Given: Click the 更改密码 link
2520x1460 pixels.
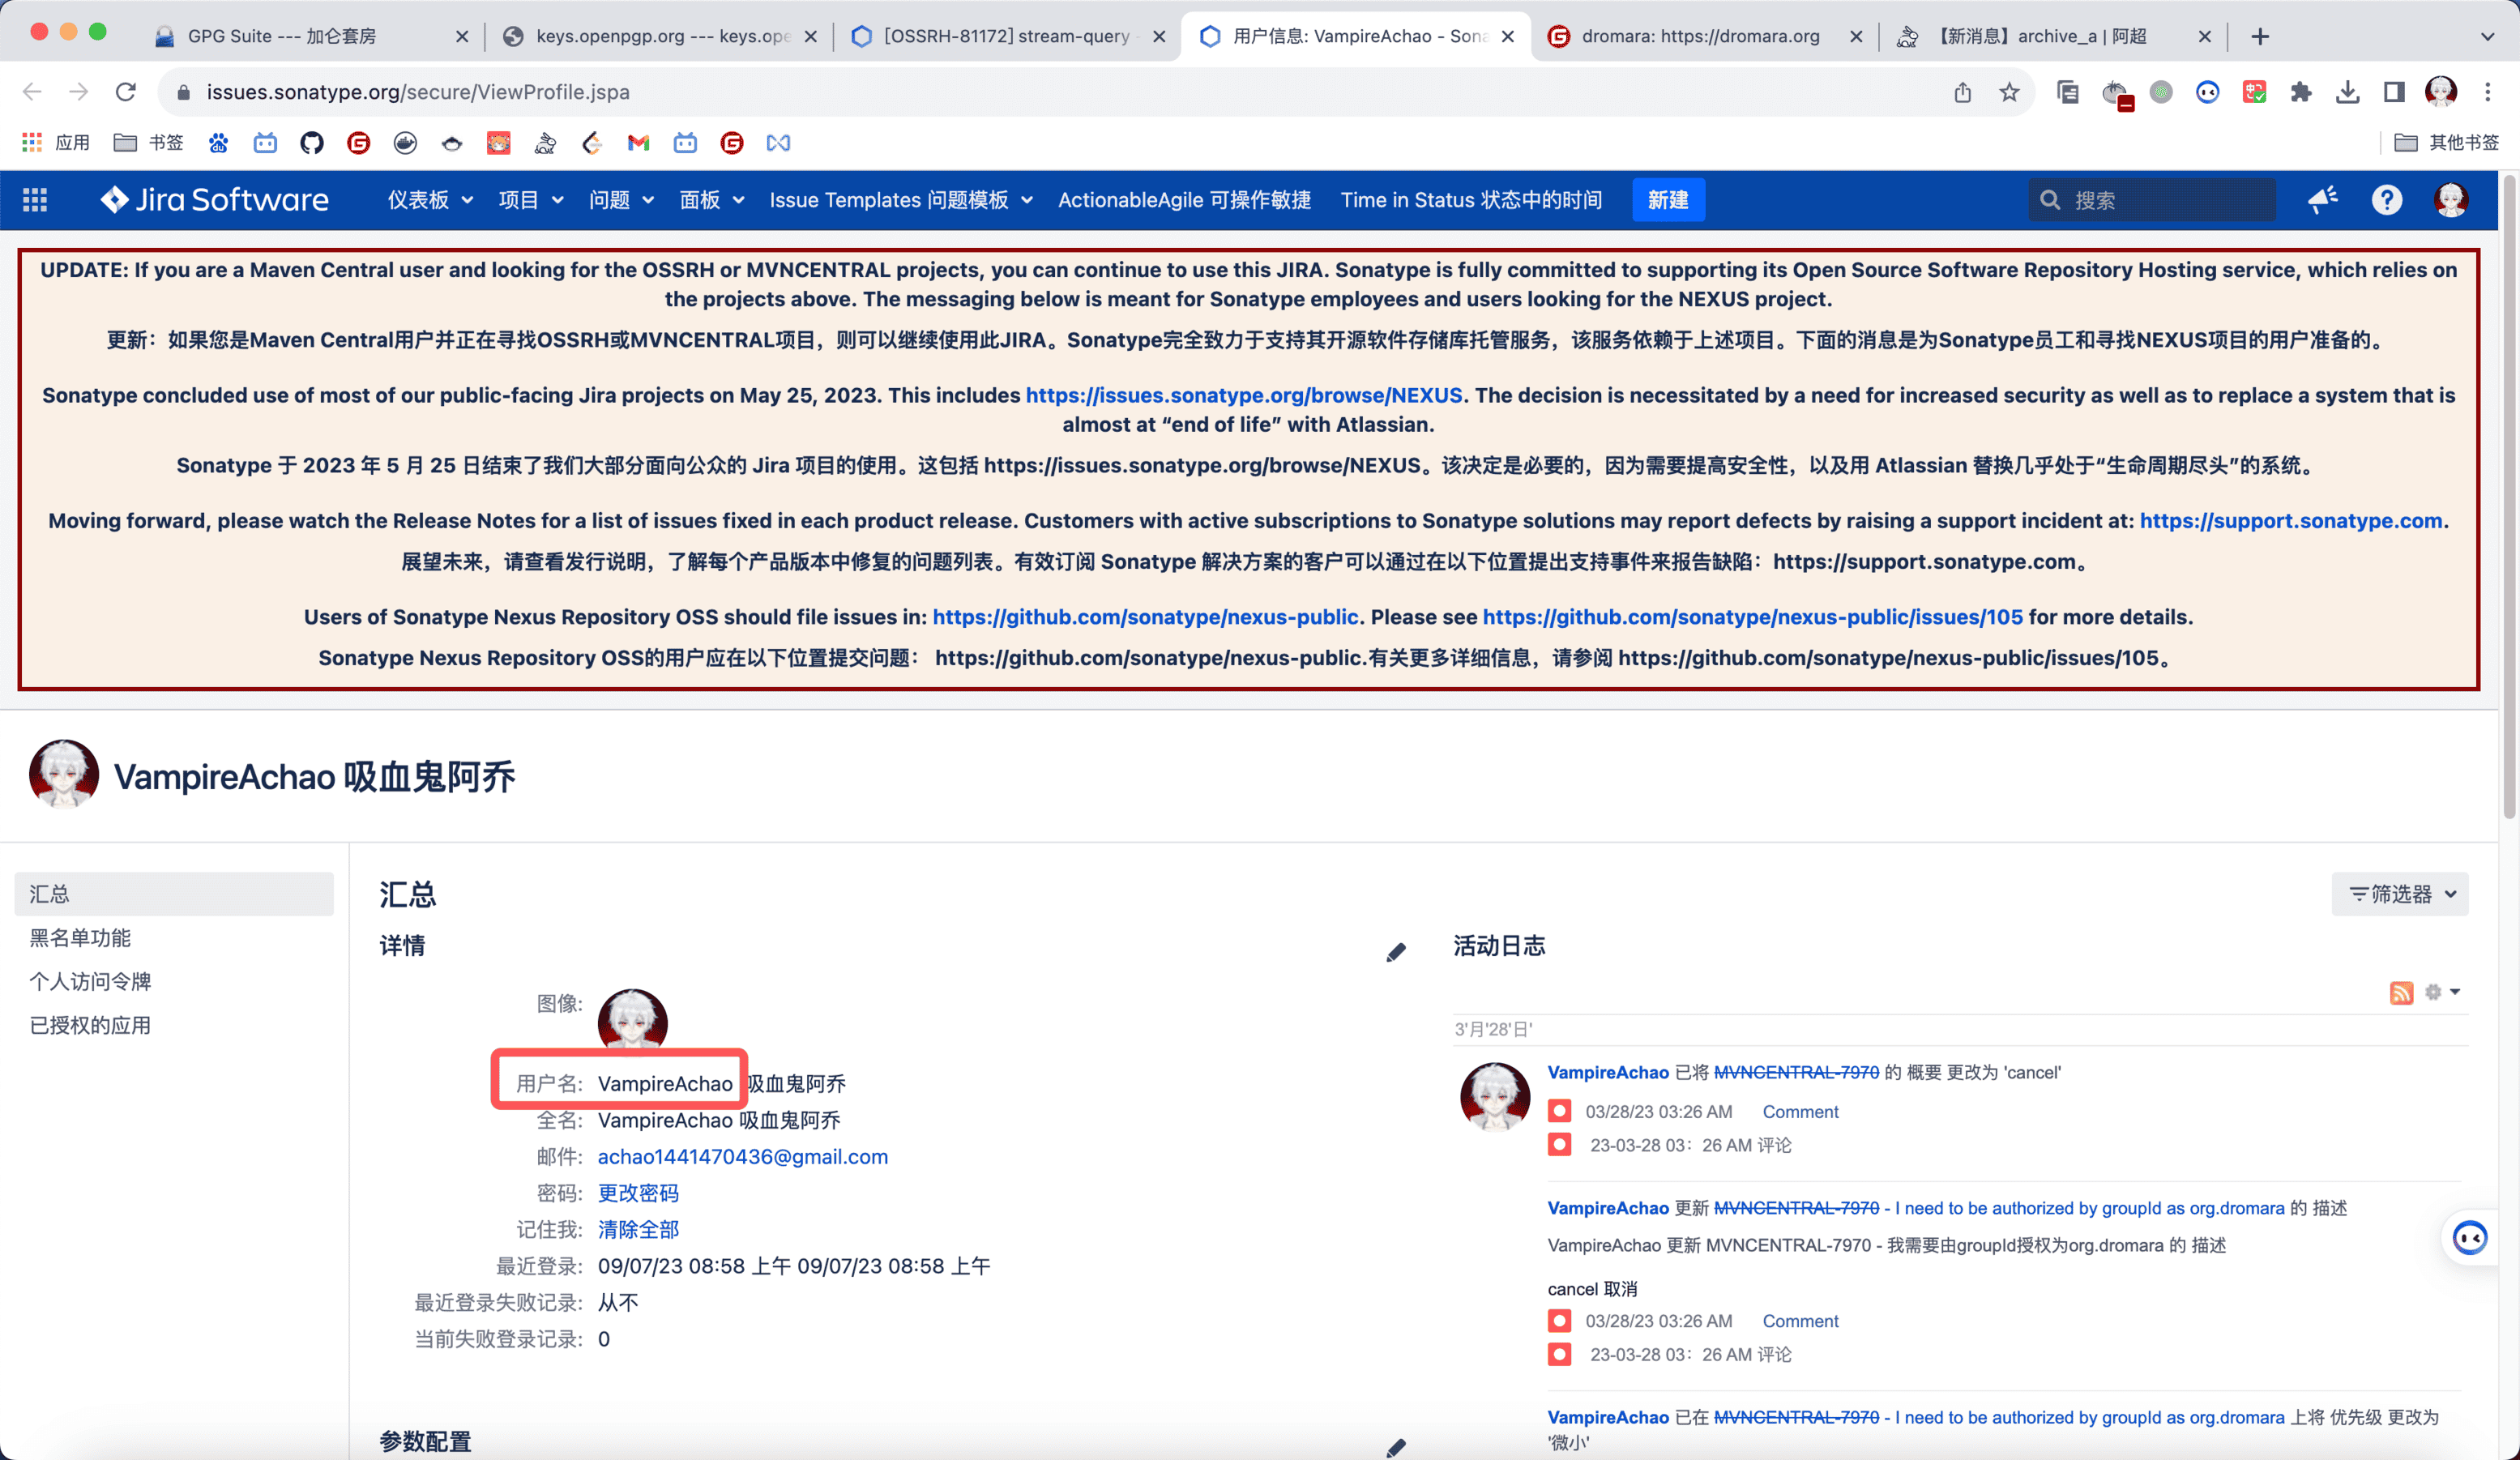Looking at the screenshot, I should pyautogui.click(x=638, y=1193).
